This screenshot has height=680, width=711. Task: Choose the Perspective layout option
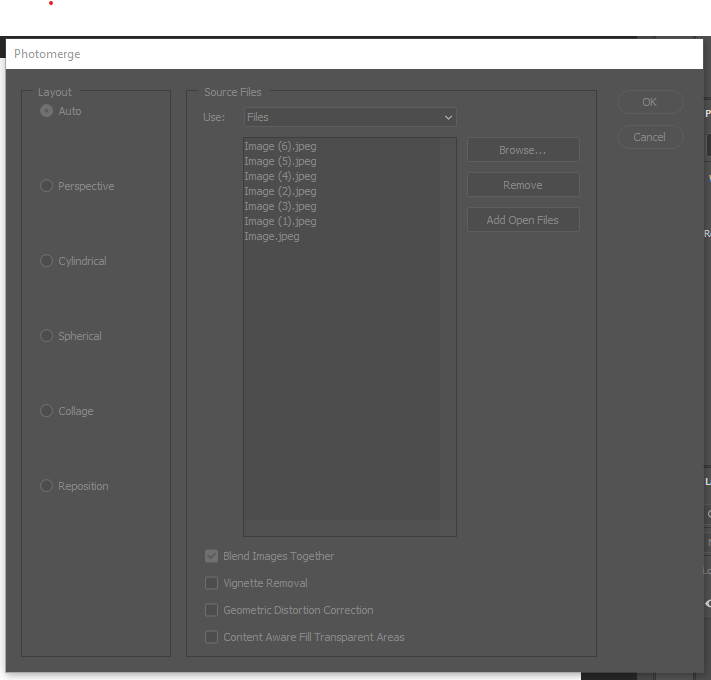pyautogui.click(x=47, y=186)
